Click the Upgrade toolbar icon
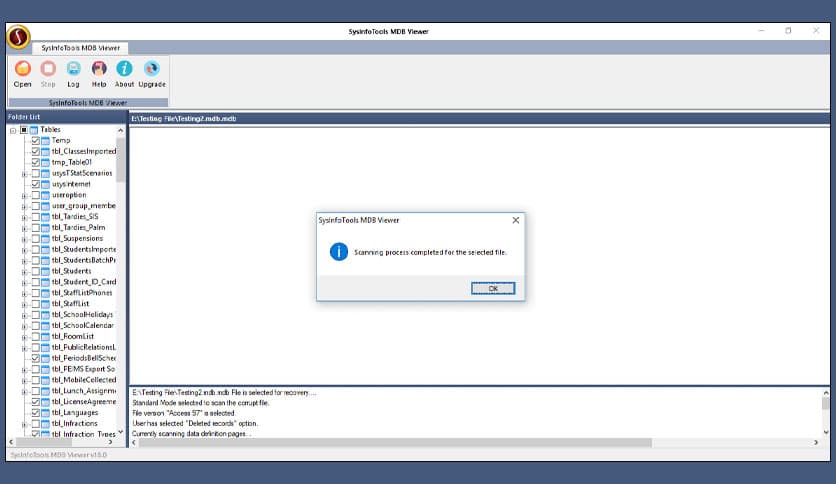The image size is (836, 484). (151, 69)
